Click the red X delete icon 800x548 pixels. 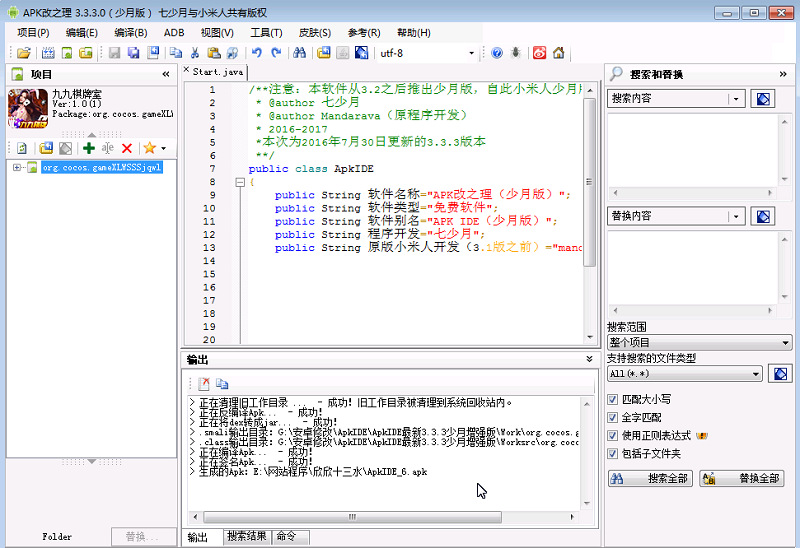[x=127, y=148]
